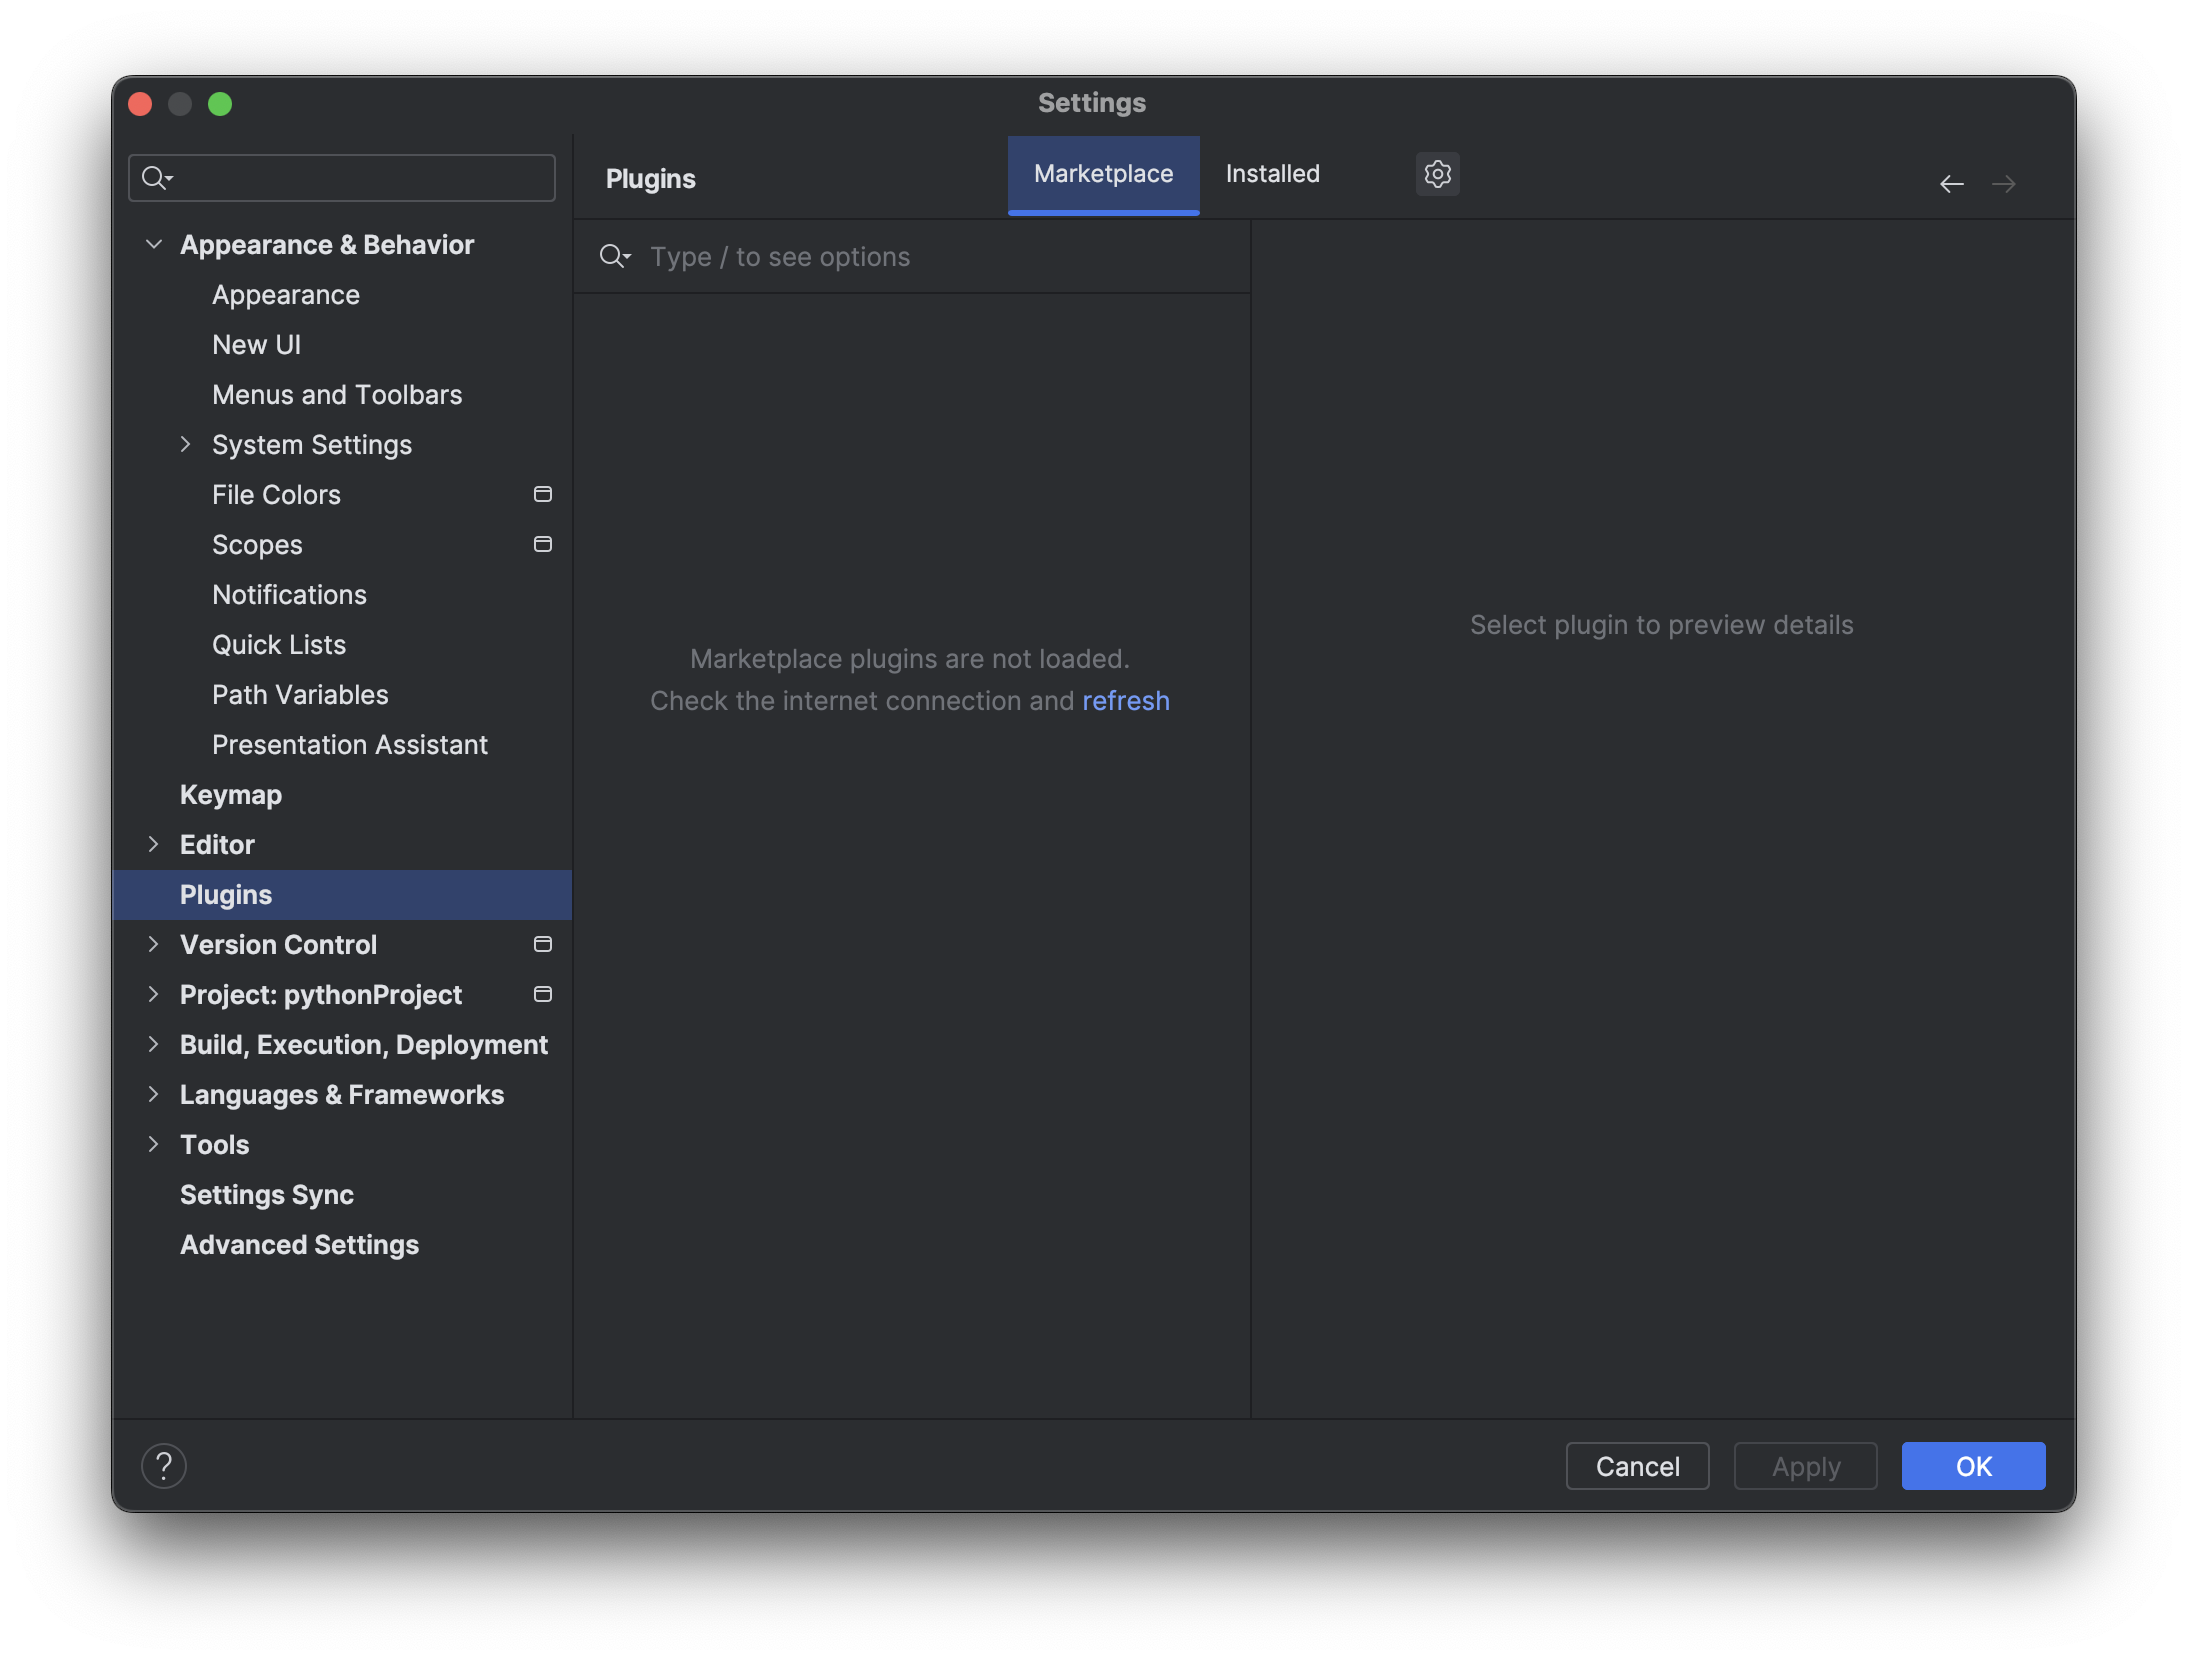Click the back navigation arrow
Viewport: 2188px width, 1660px height.
[x=1951, y=184]
